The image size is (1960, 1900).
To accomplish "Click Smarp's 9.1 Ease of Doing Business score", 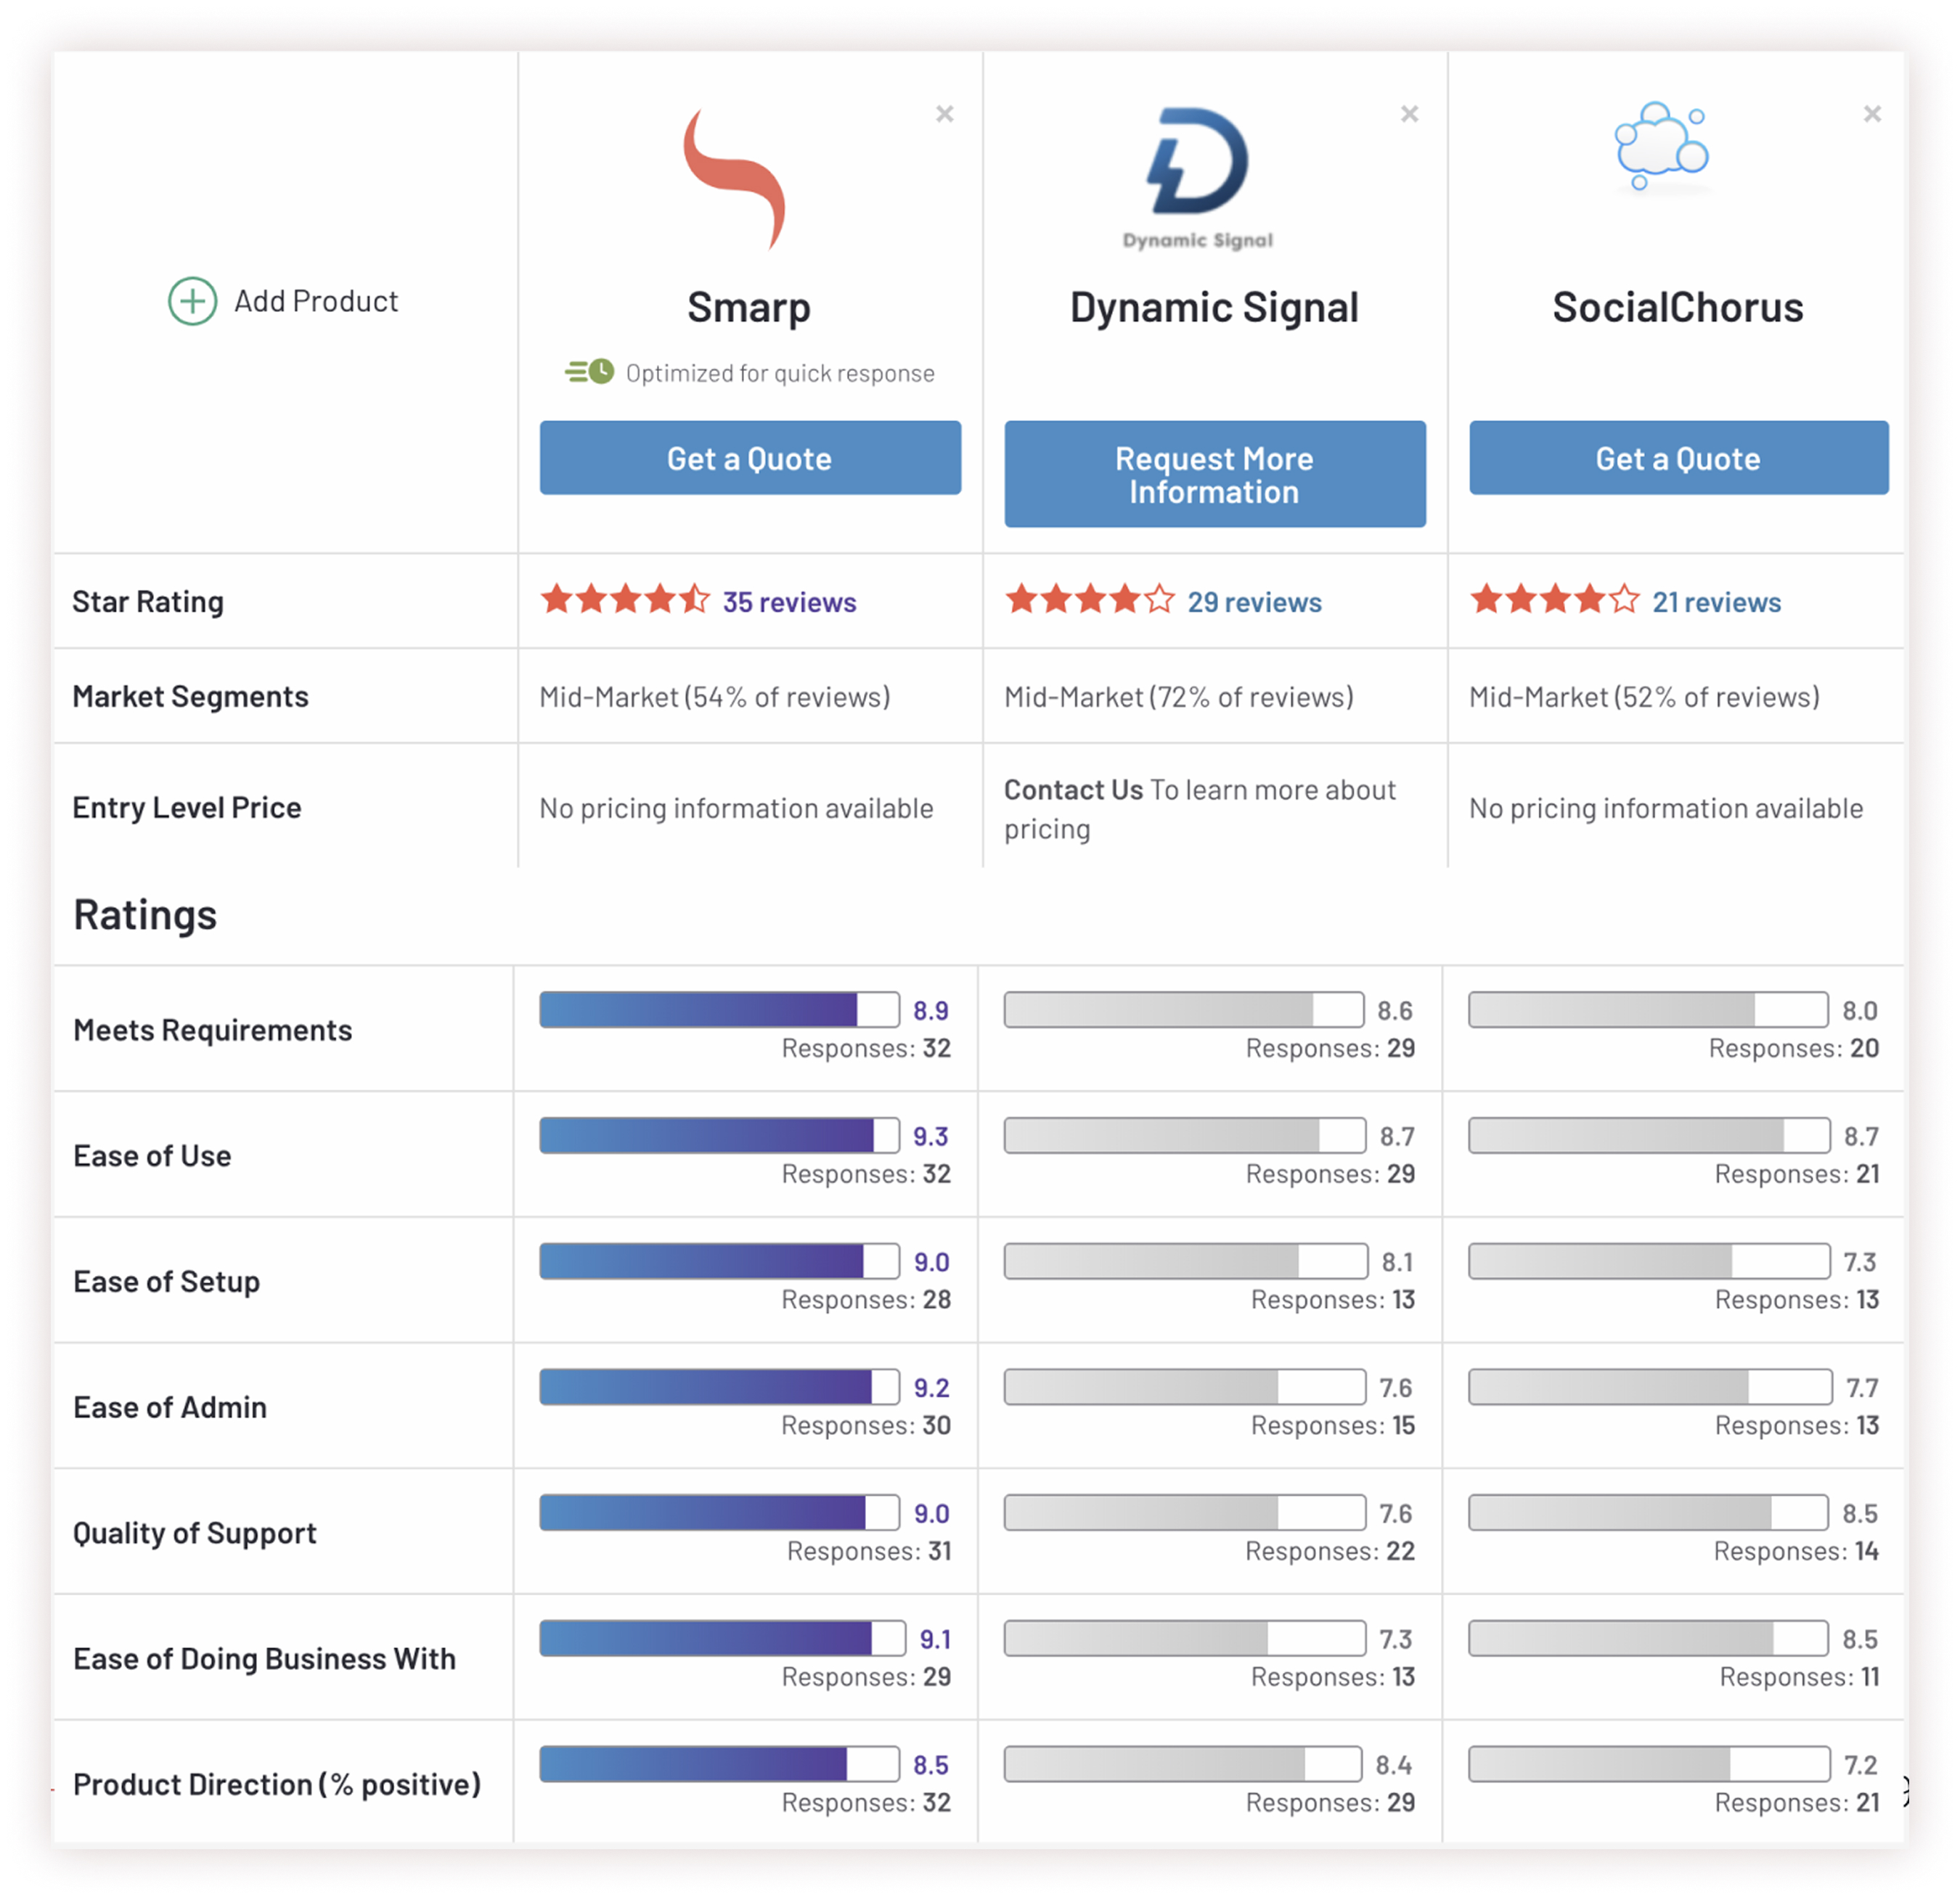I will click(935, 1640).
